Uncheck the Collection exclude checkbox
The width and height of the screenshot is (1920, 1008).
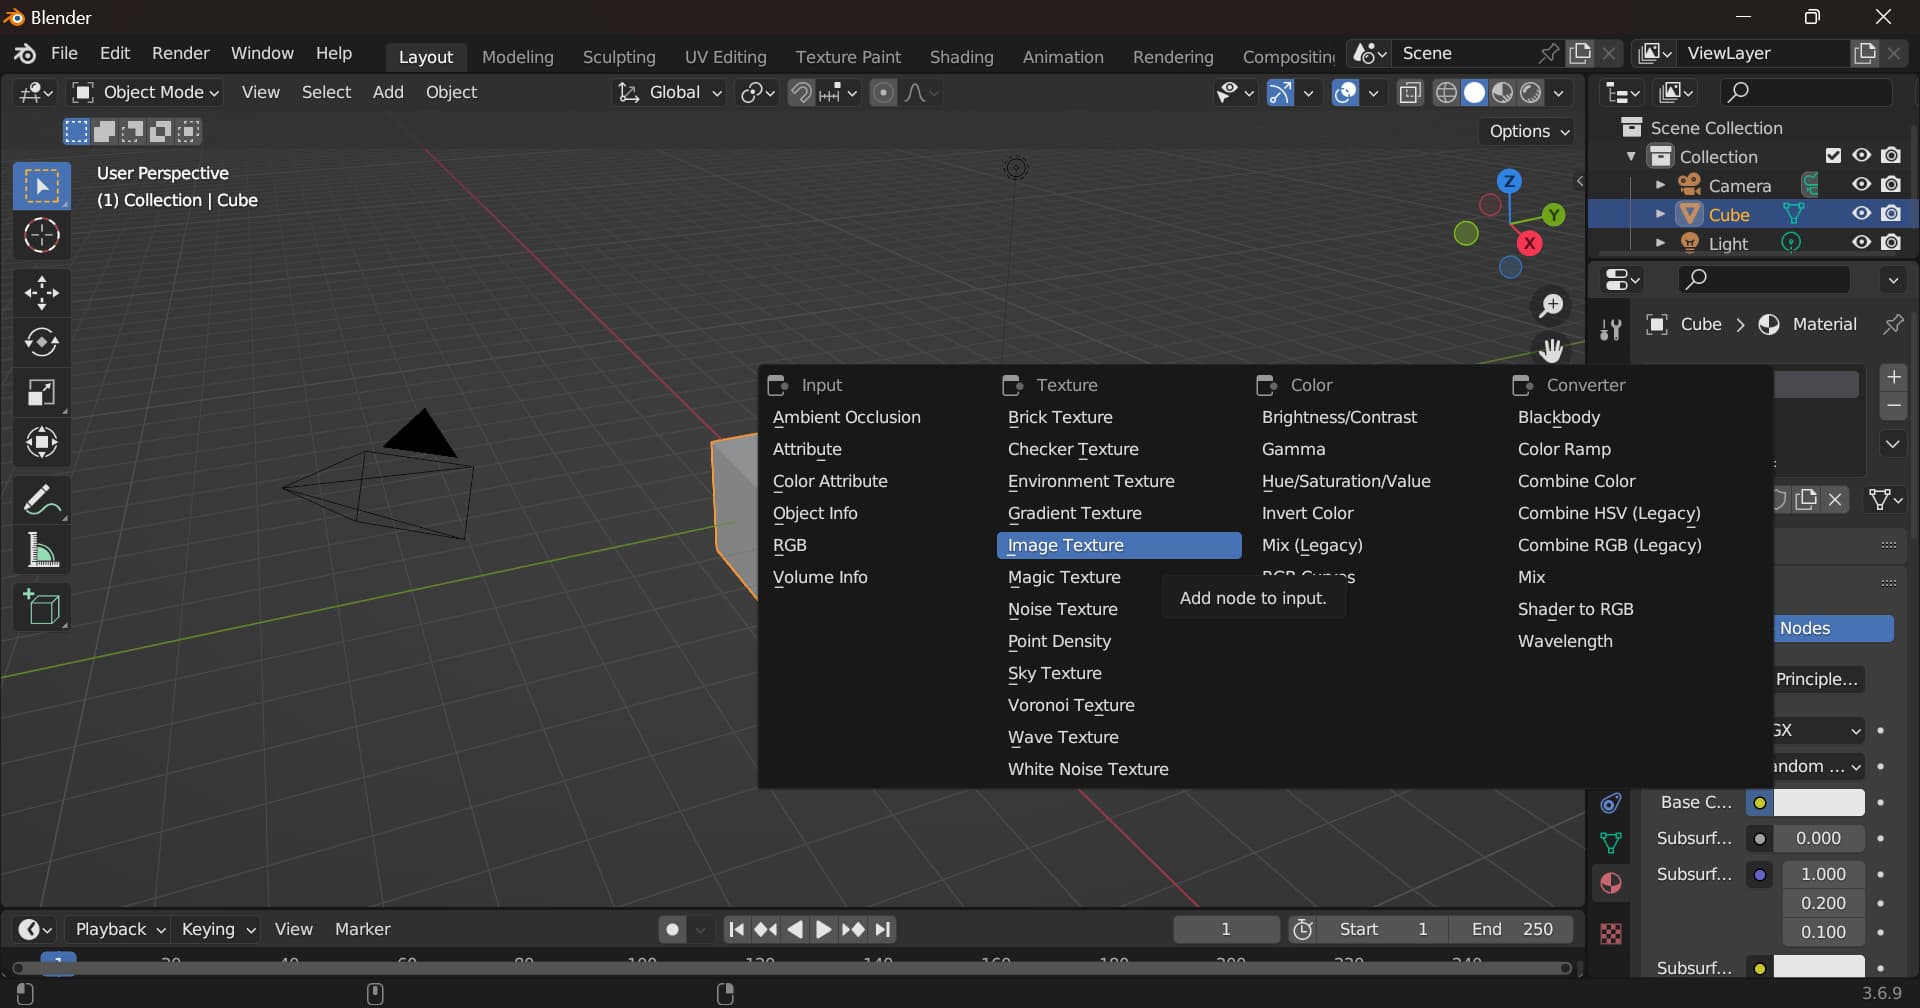[x=1832, y=156]
